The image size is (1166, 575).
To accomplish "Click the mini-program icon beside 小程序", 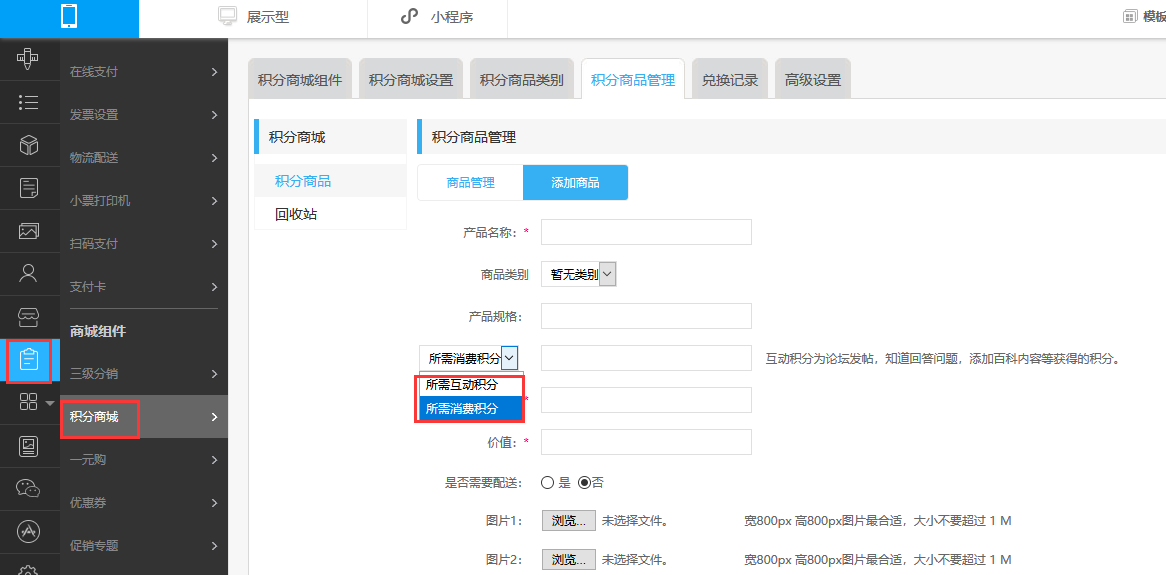I will [409, 17].
